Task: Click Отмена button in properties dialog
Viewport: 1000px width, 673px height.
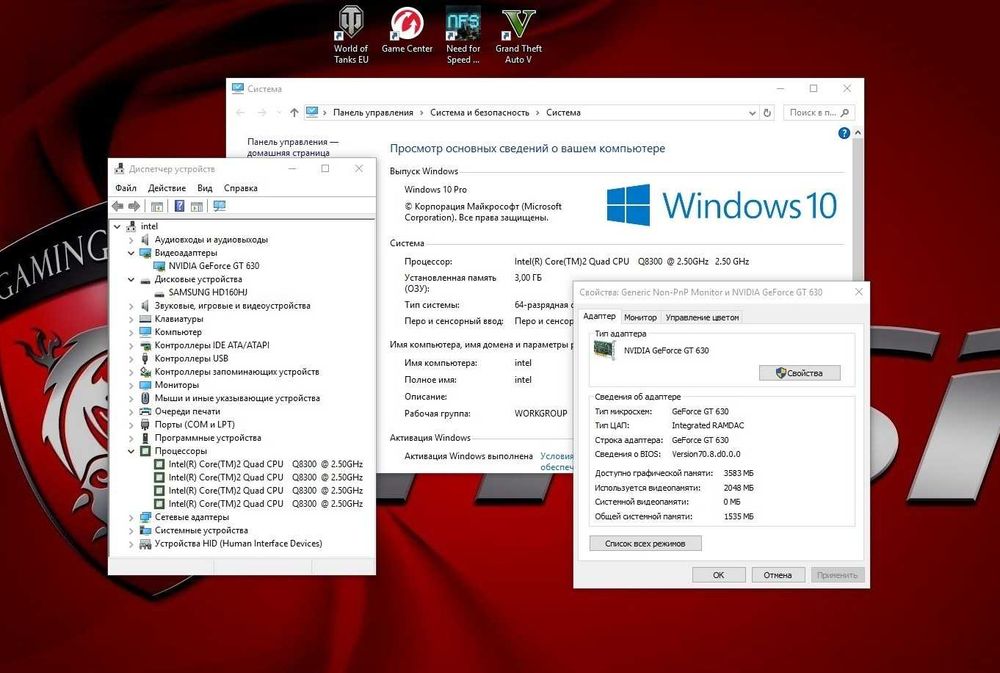Action: point(777,575)
